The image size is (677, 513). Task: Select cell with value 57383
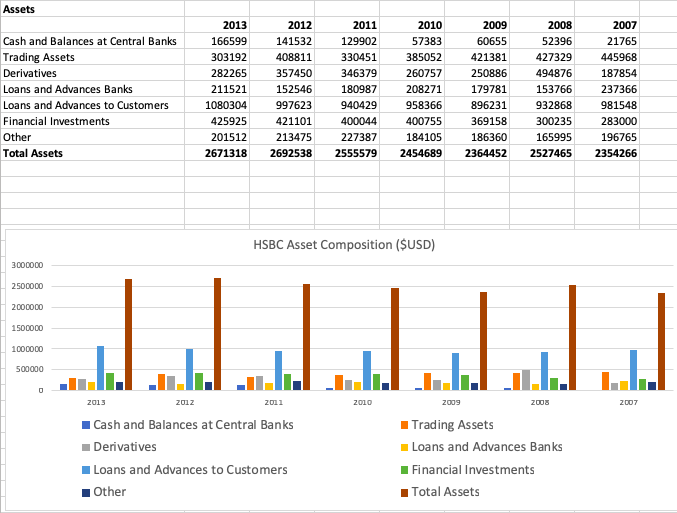pyautogui.click(x=412, y=41)
